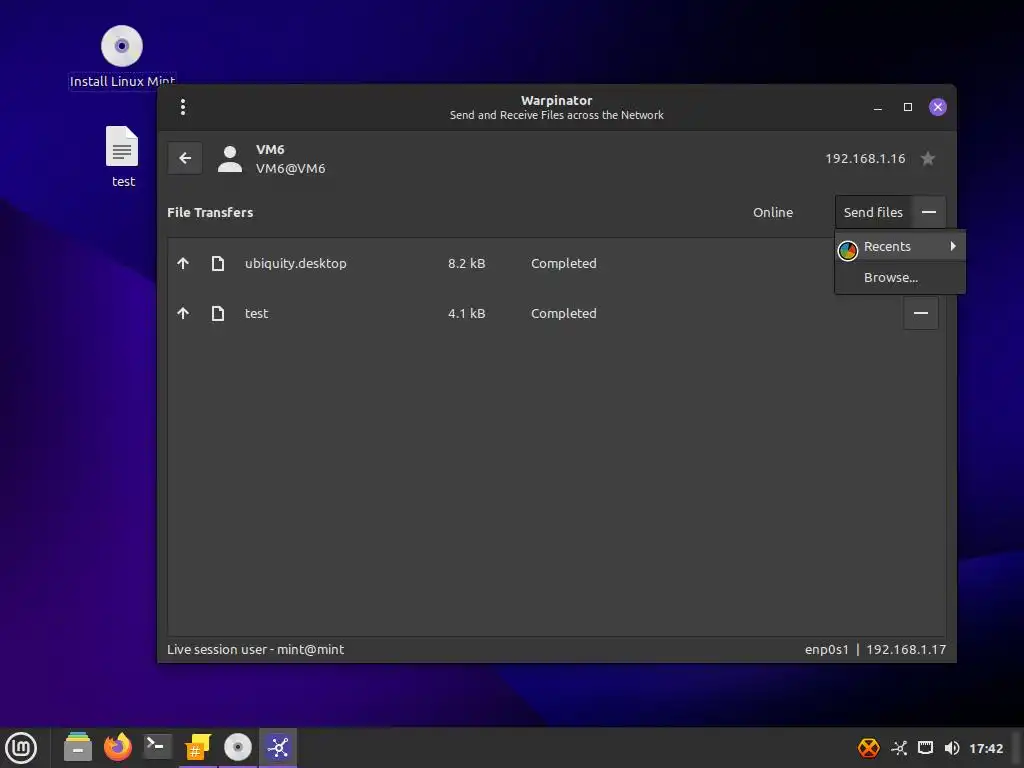The width and height of the screenshot is (1024, 768).
Task: Click the Warpinator panel task button
Action: (x=278, y=747)
